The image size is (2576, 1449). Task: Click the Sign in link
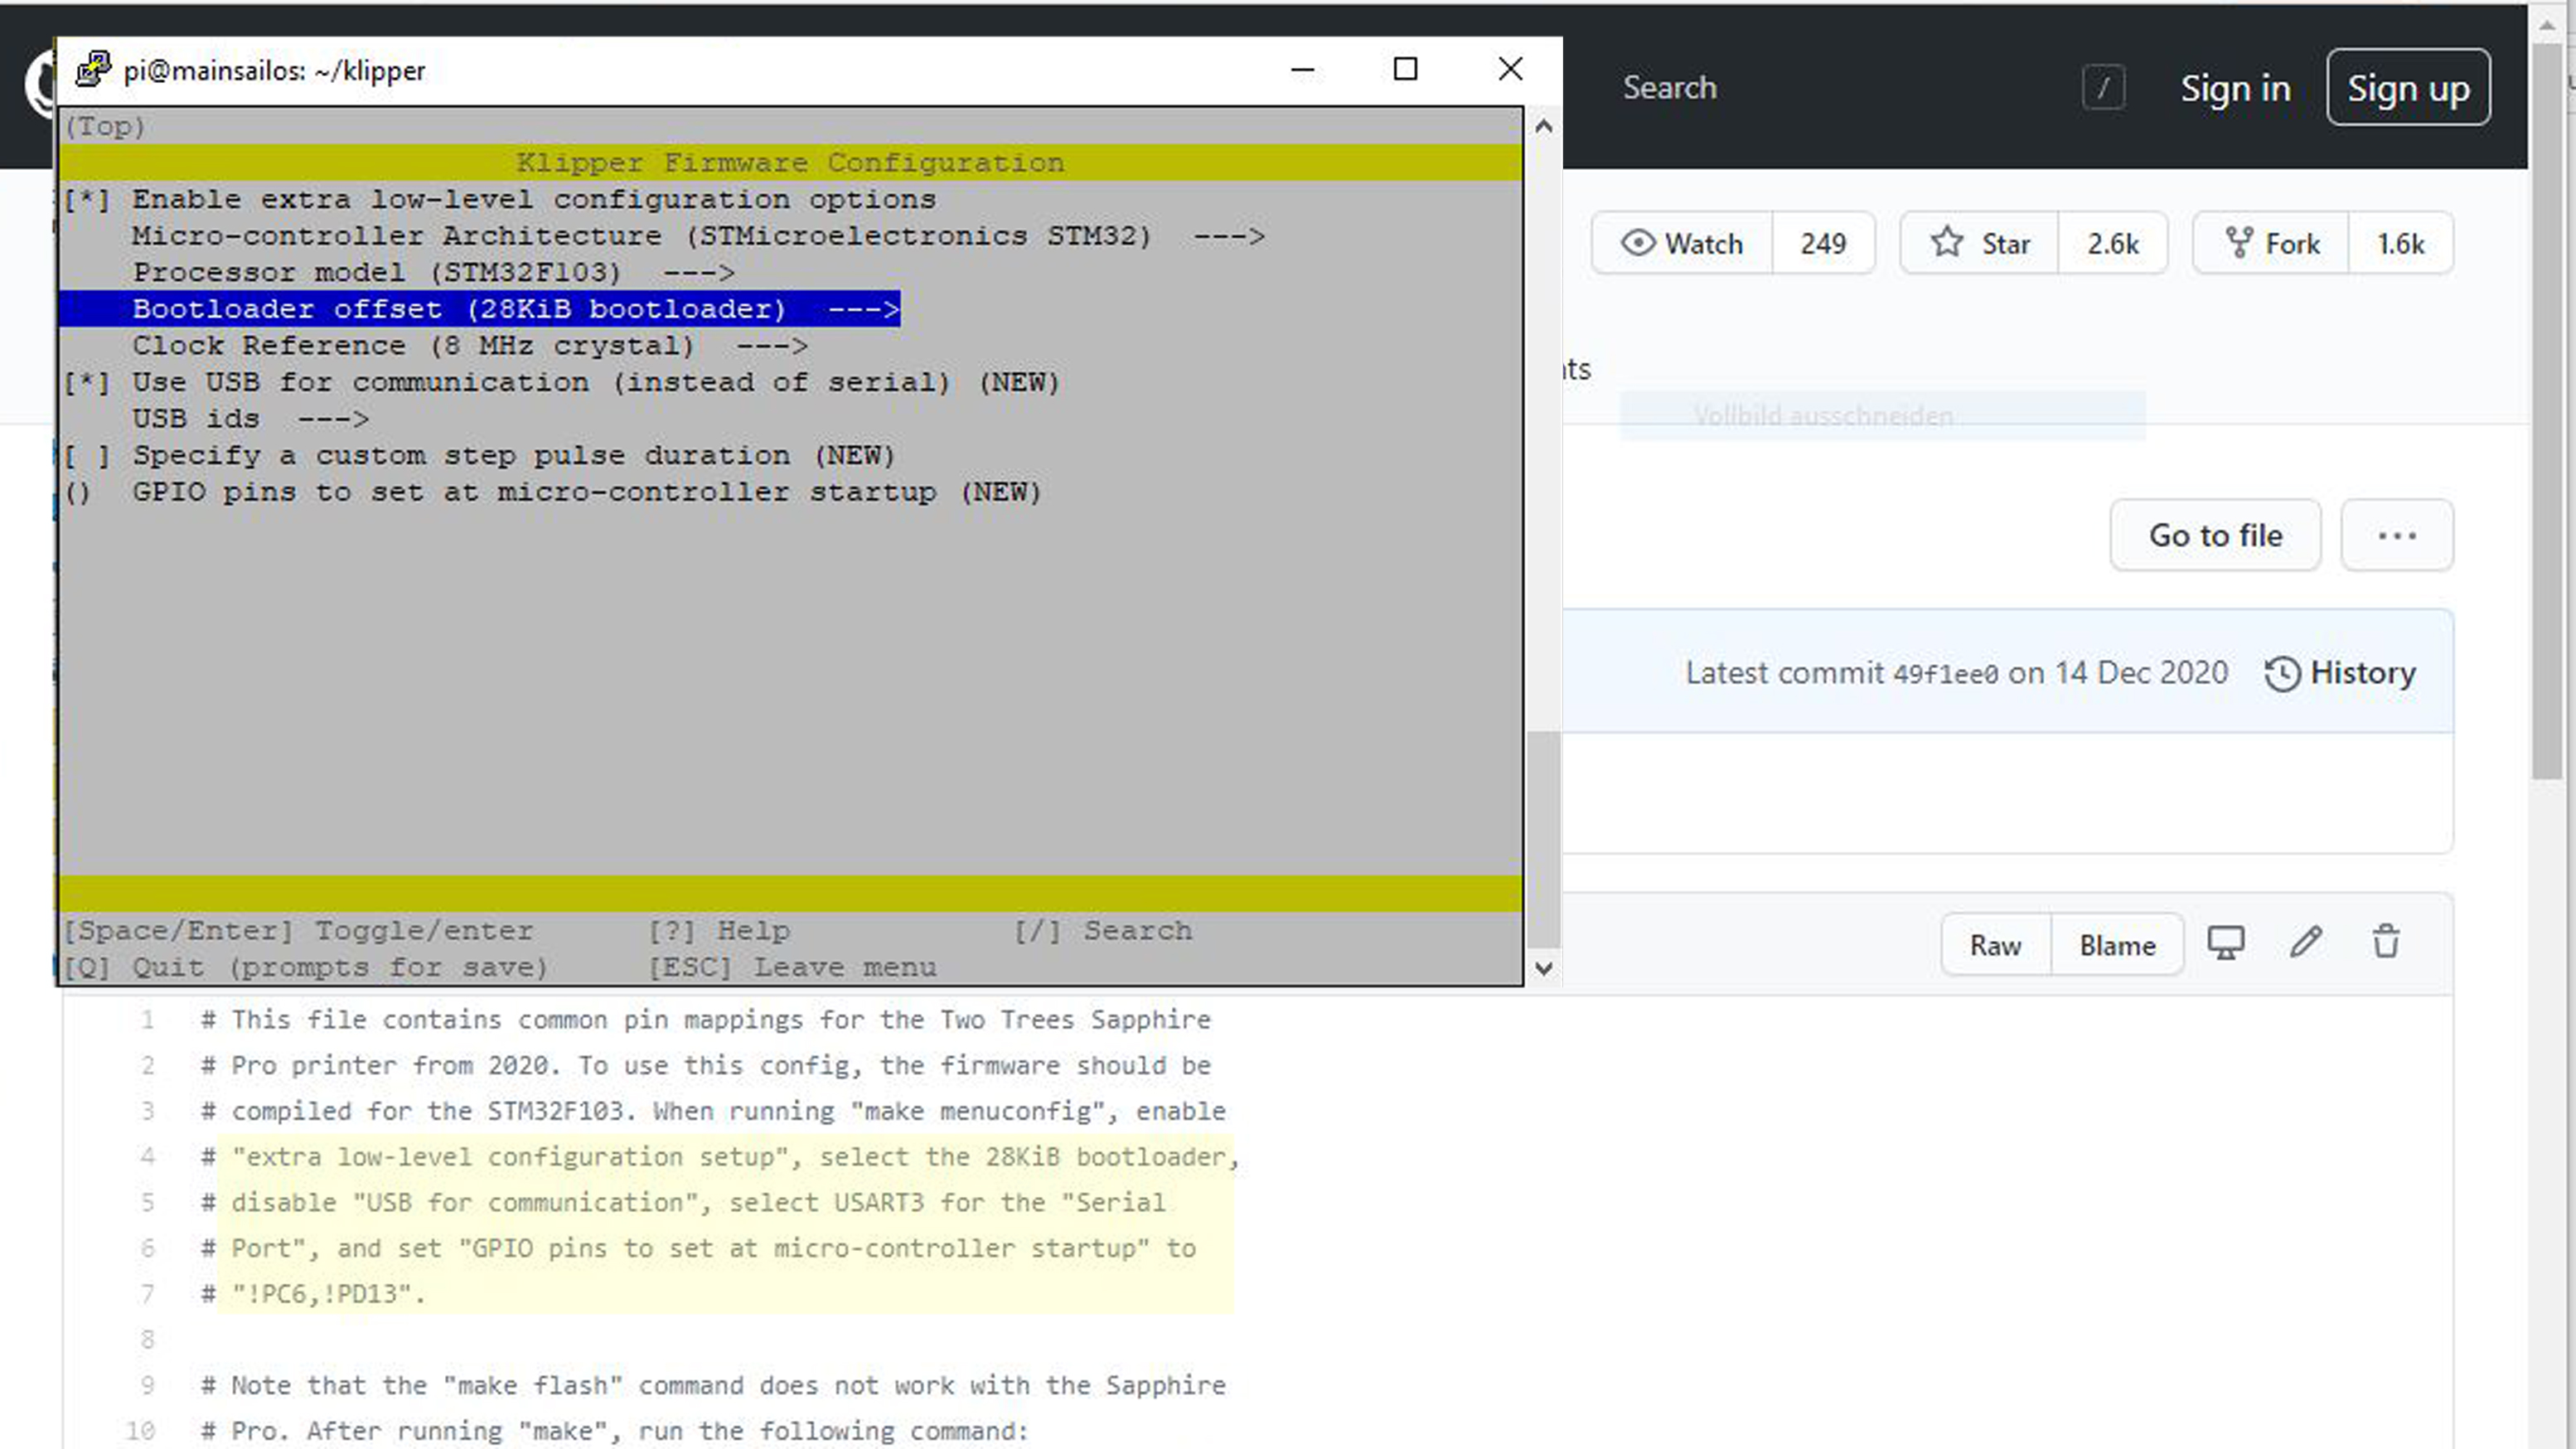(x=2235, y=88)
